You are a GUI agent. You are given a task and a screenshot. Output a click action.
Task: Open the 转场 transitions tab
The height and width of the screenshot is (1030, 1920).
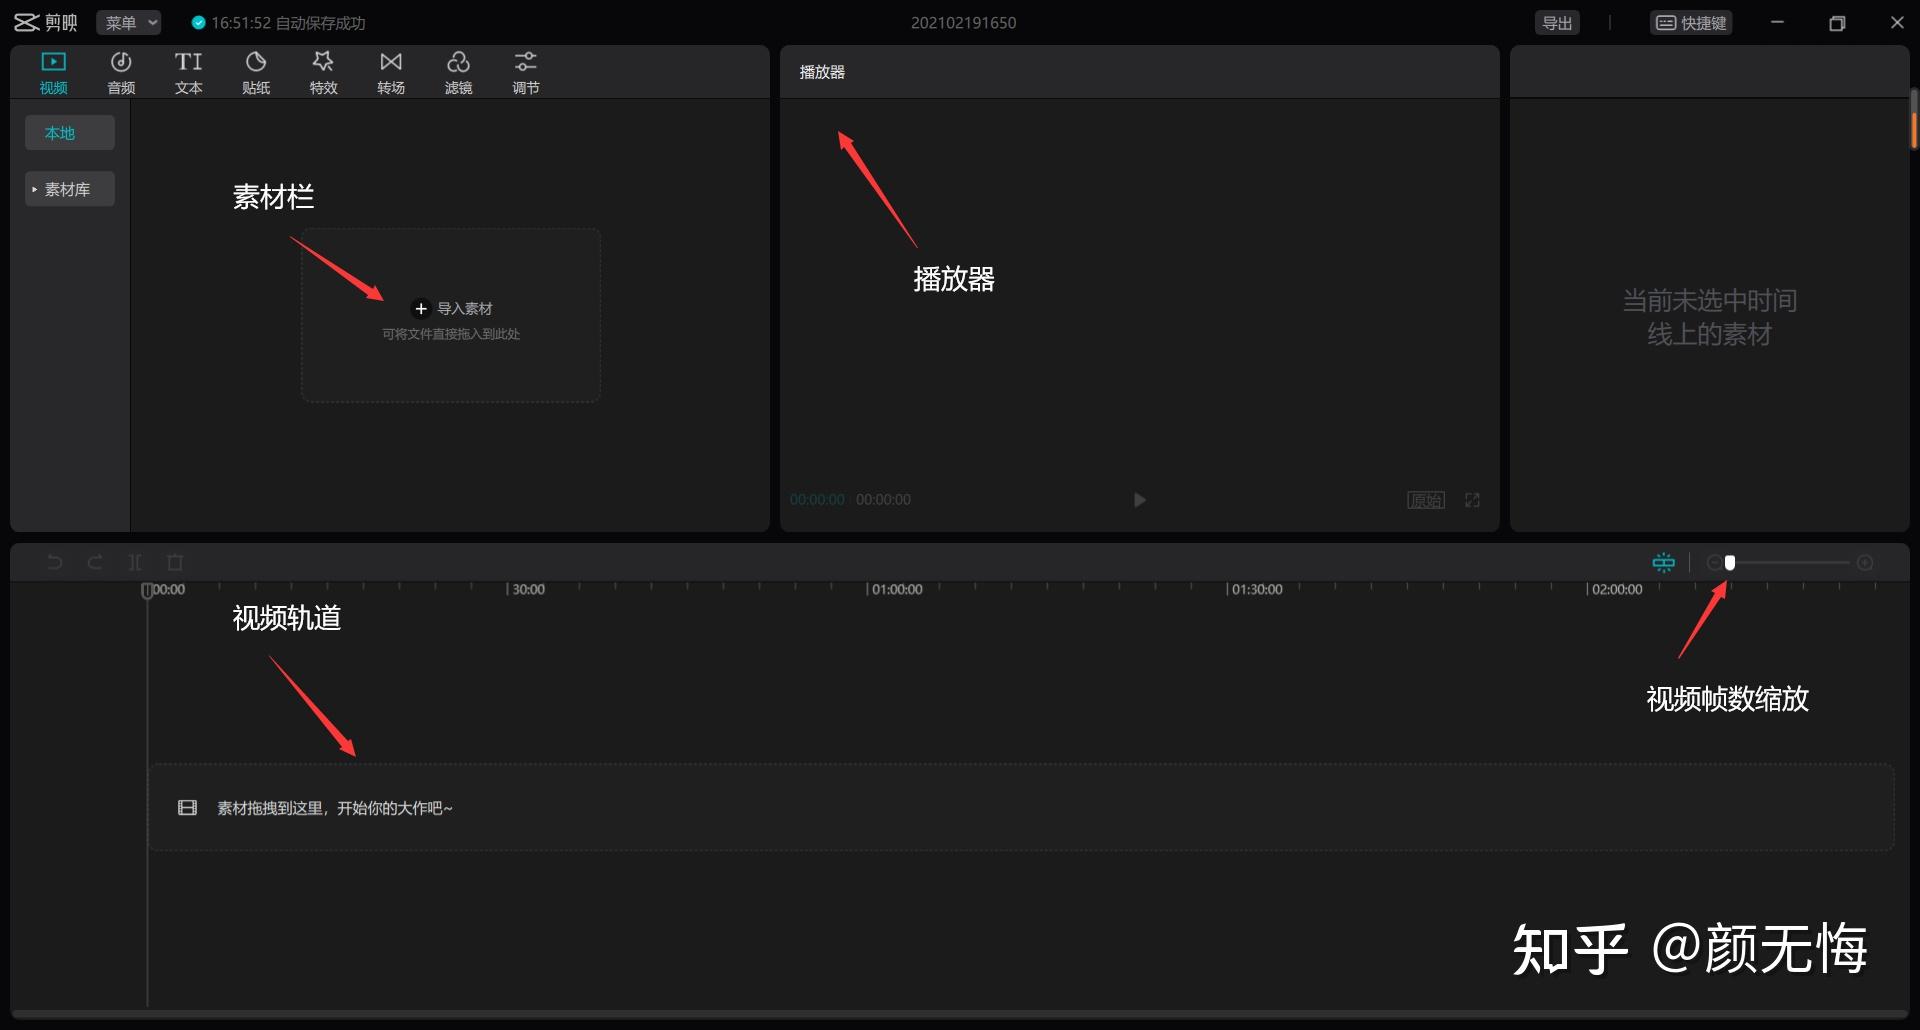(391, 73)
